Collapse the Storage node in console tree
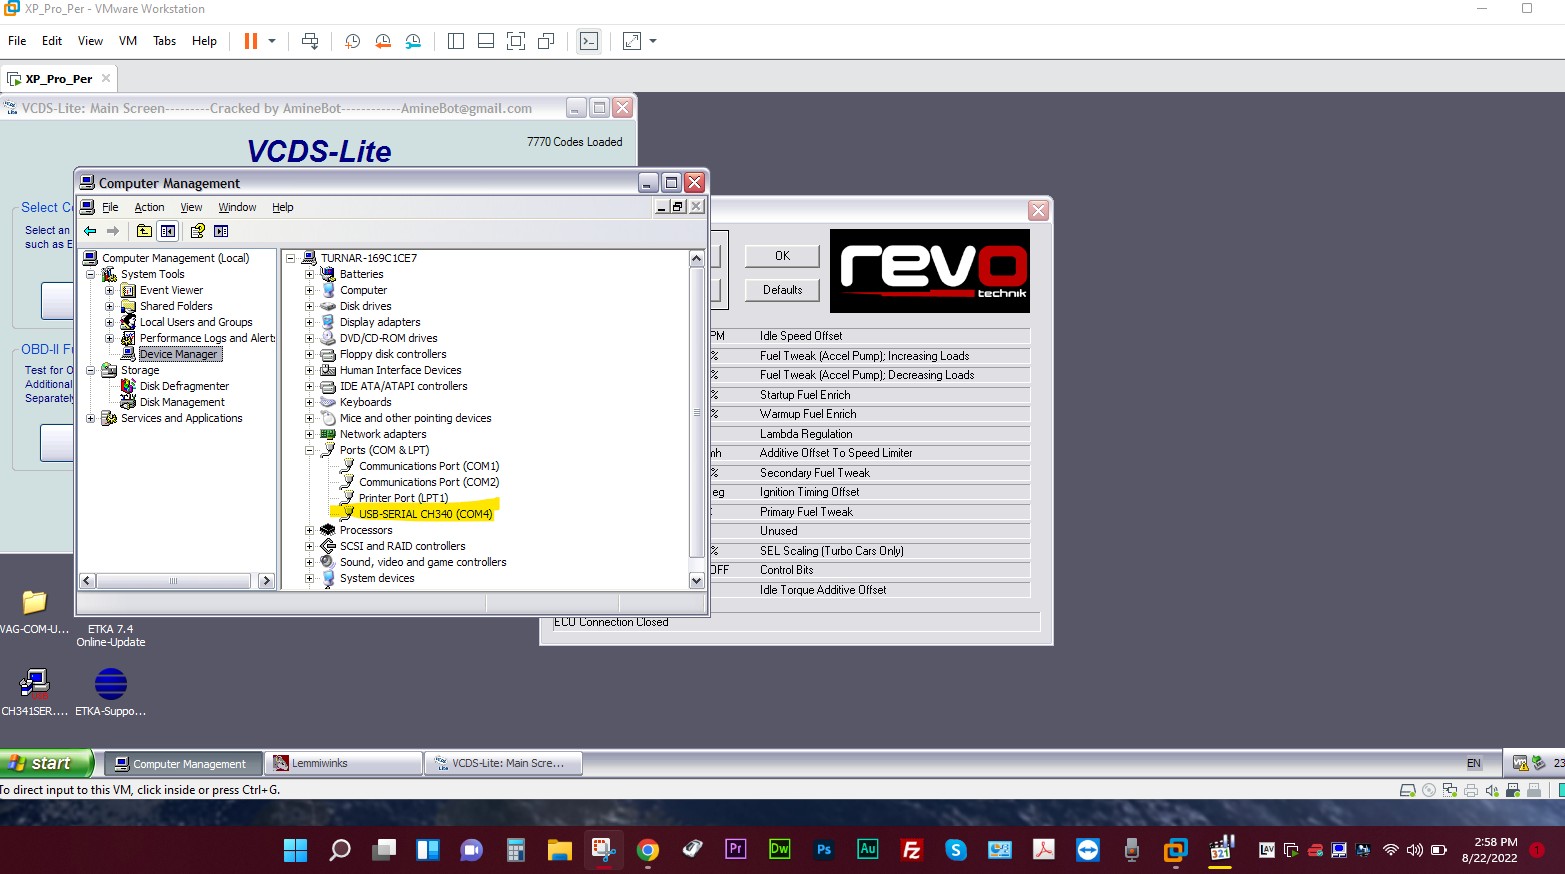 [x=90, y=370]
